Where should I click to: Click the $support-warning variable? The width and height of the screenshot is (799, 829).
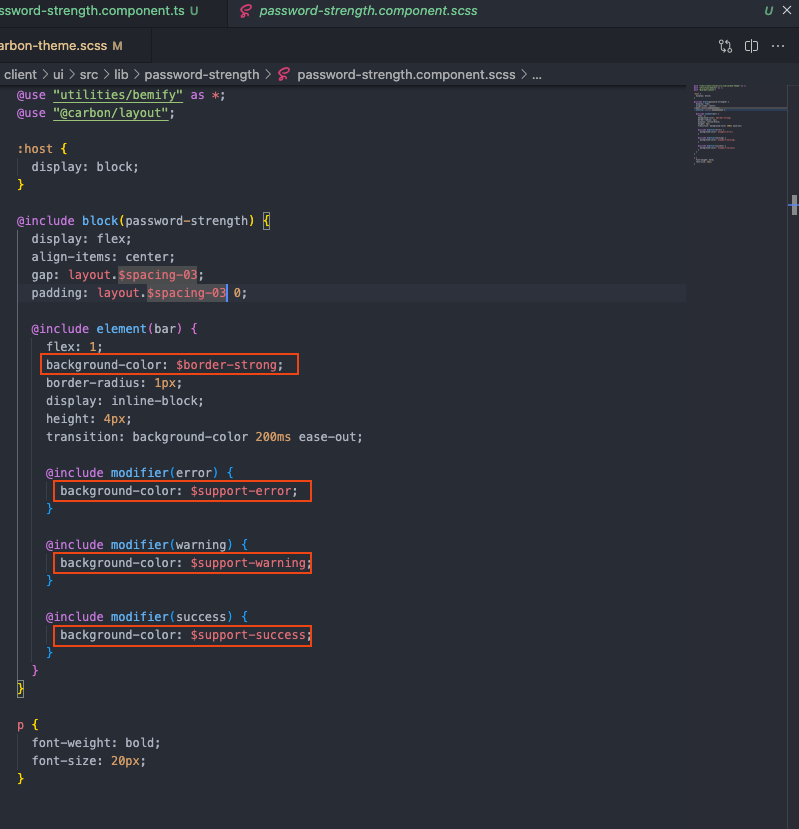pos(248,563)
